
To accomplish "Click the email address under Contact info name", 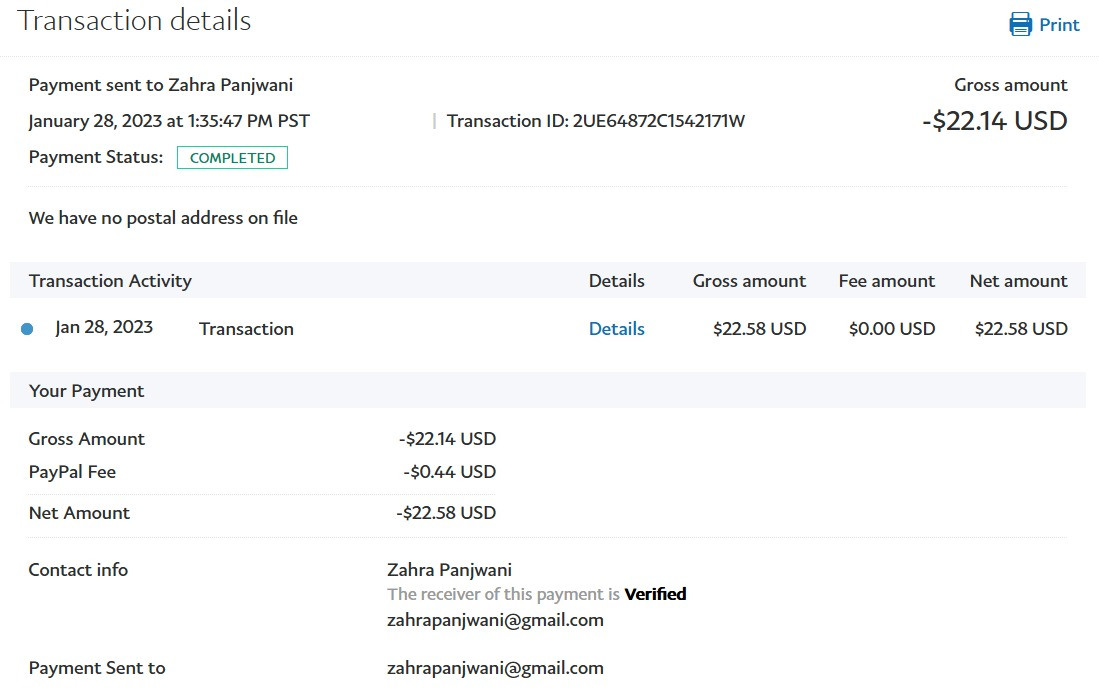I will pos(495,620).
